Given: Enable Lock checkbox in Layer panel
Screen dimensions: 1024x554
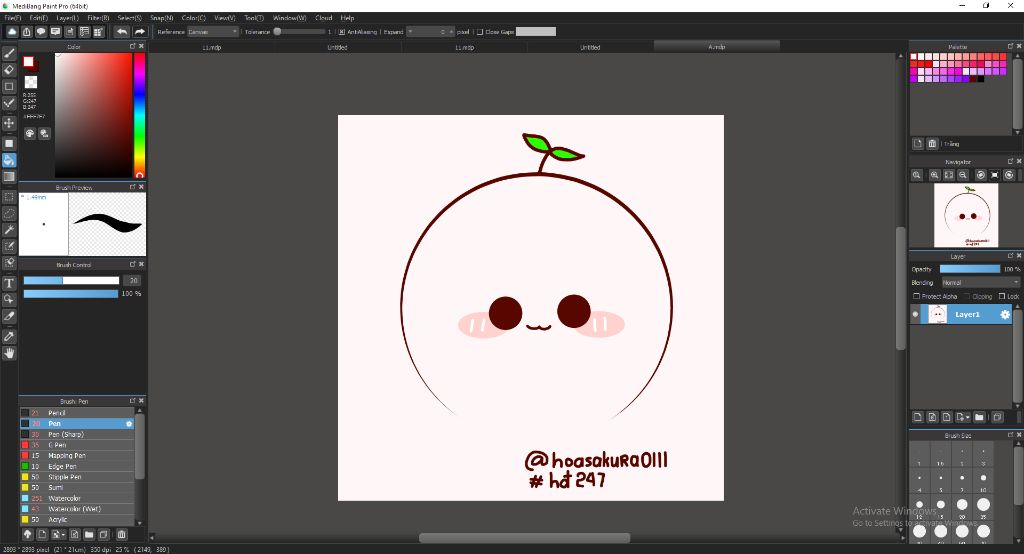Looking at the screenshot, I should (x=1002, y=296).
